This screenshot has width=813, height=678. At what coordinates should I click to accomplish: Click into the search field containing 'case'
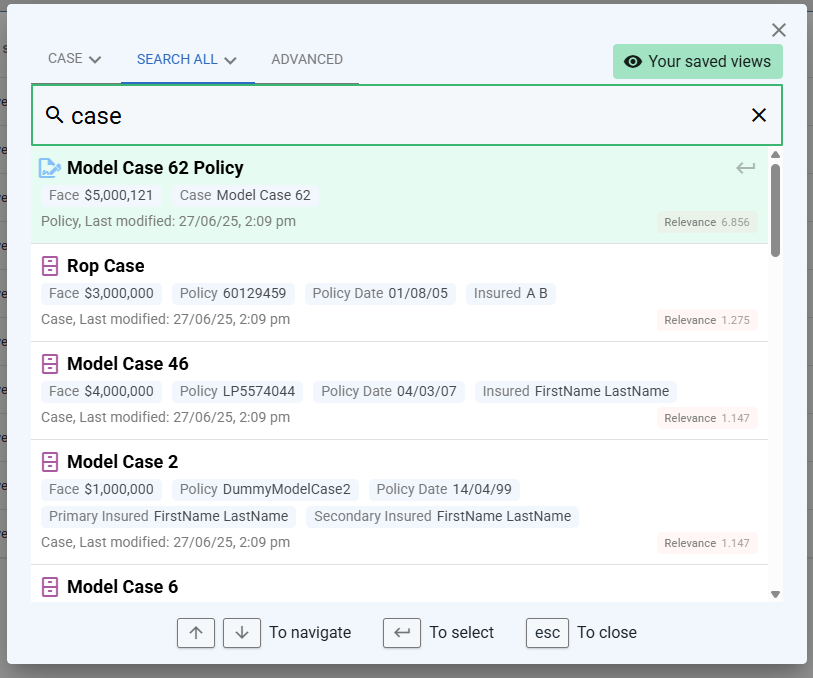click(x=400, y=115)
